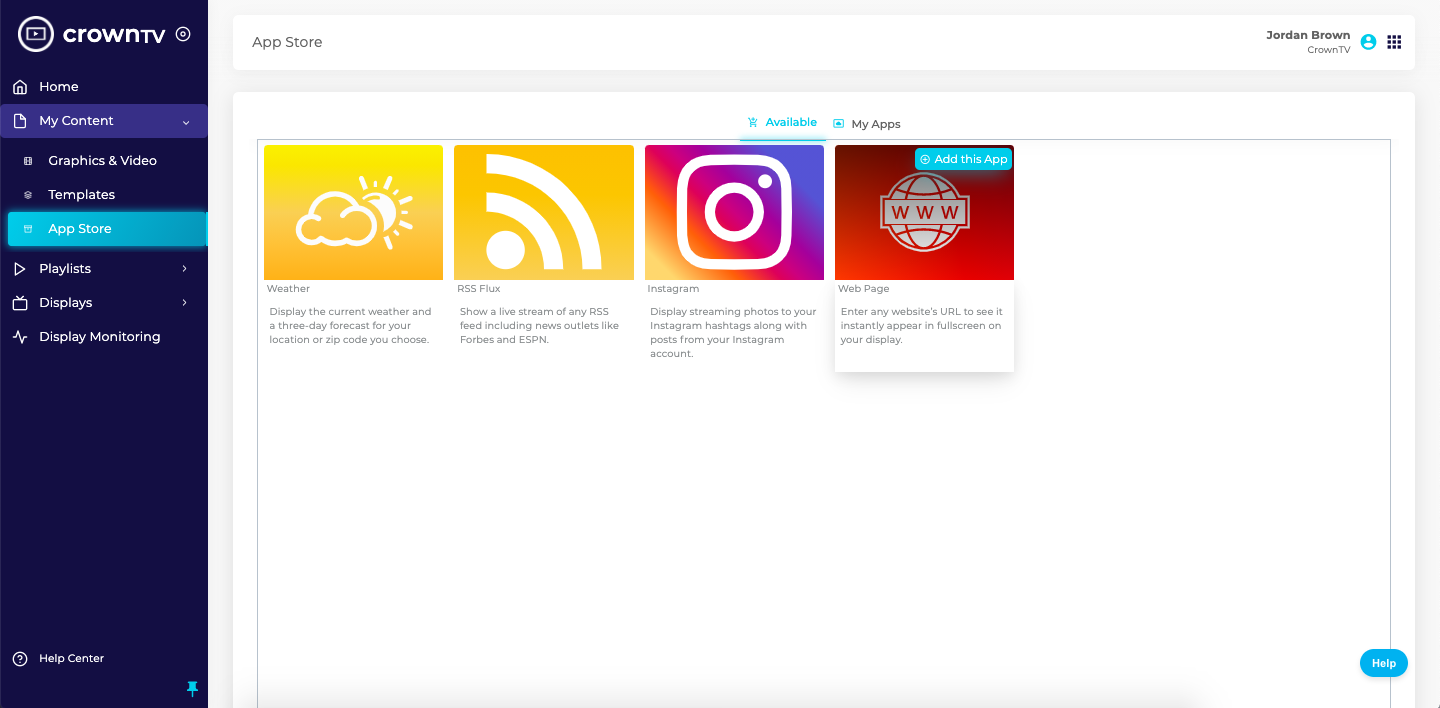Screen dimensions: 1440x708
Task: Click the App Store sidebar icon
Action: pos(28,229)
